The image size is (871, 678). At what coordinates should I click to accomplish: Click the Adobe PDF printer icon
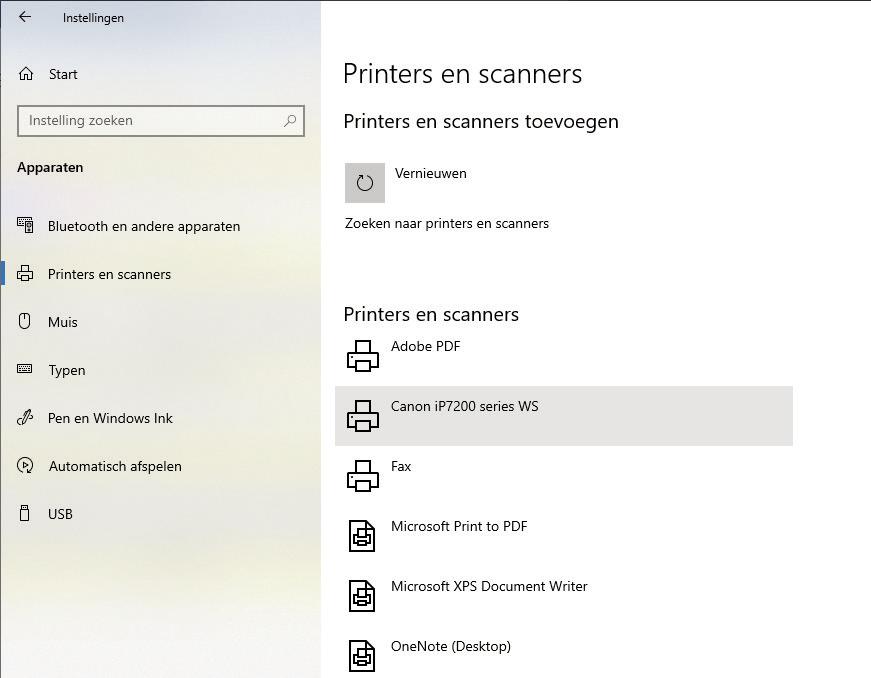[362, 356]
